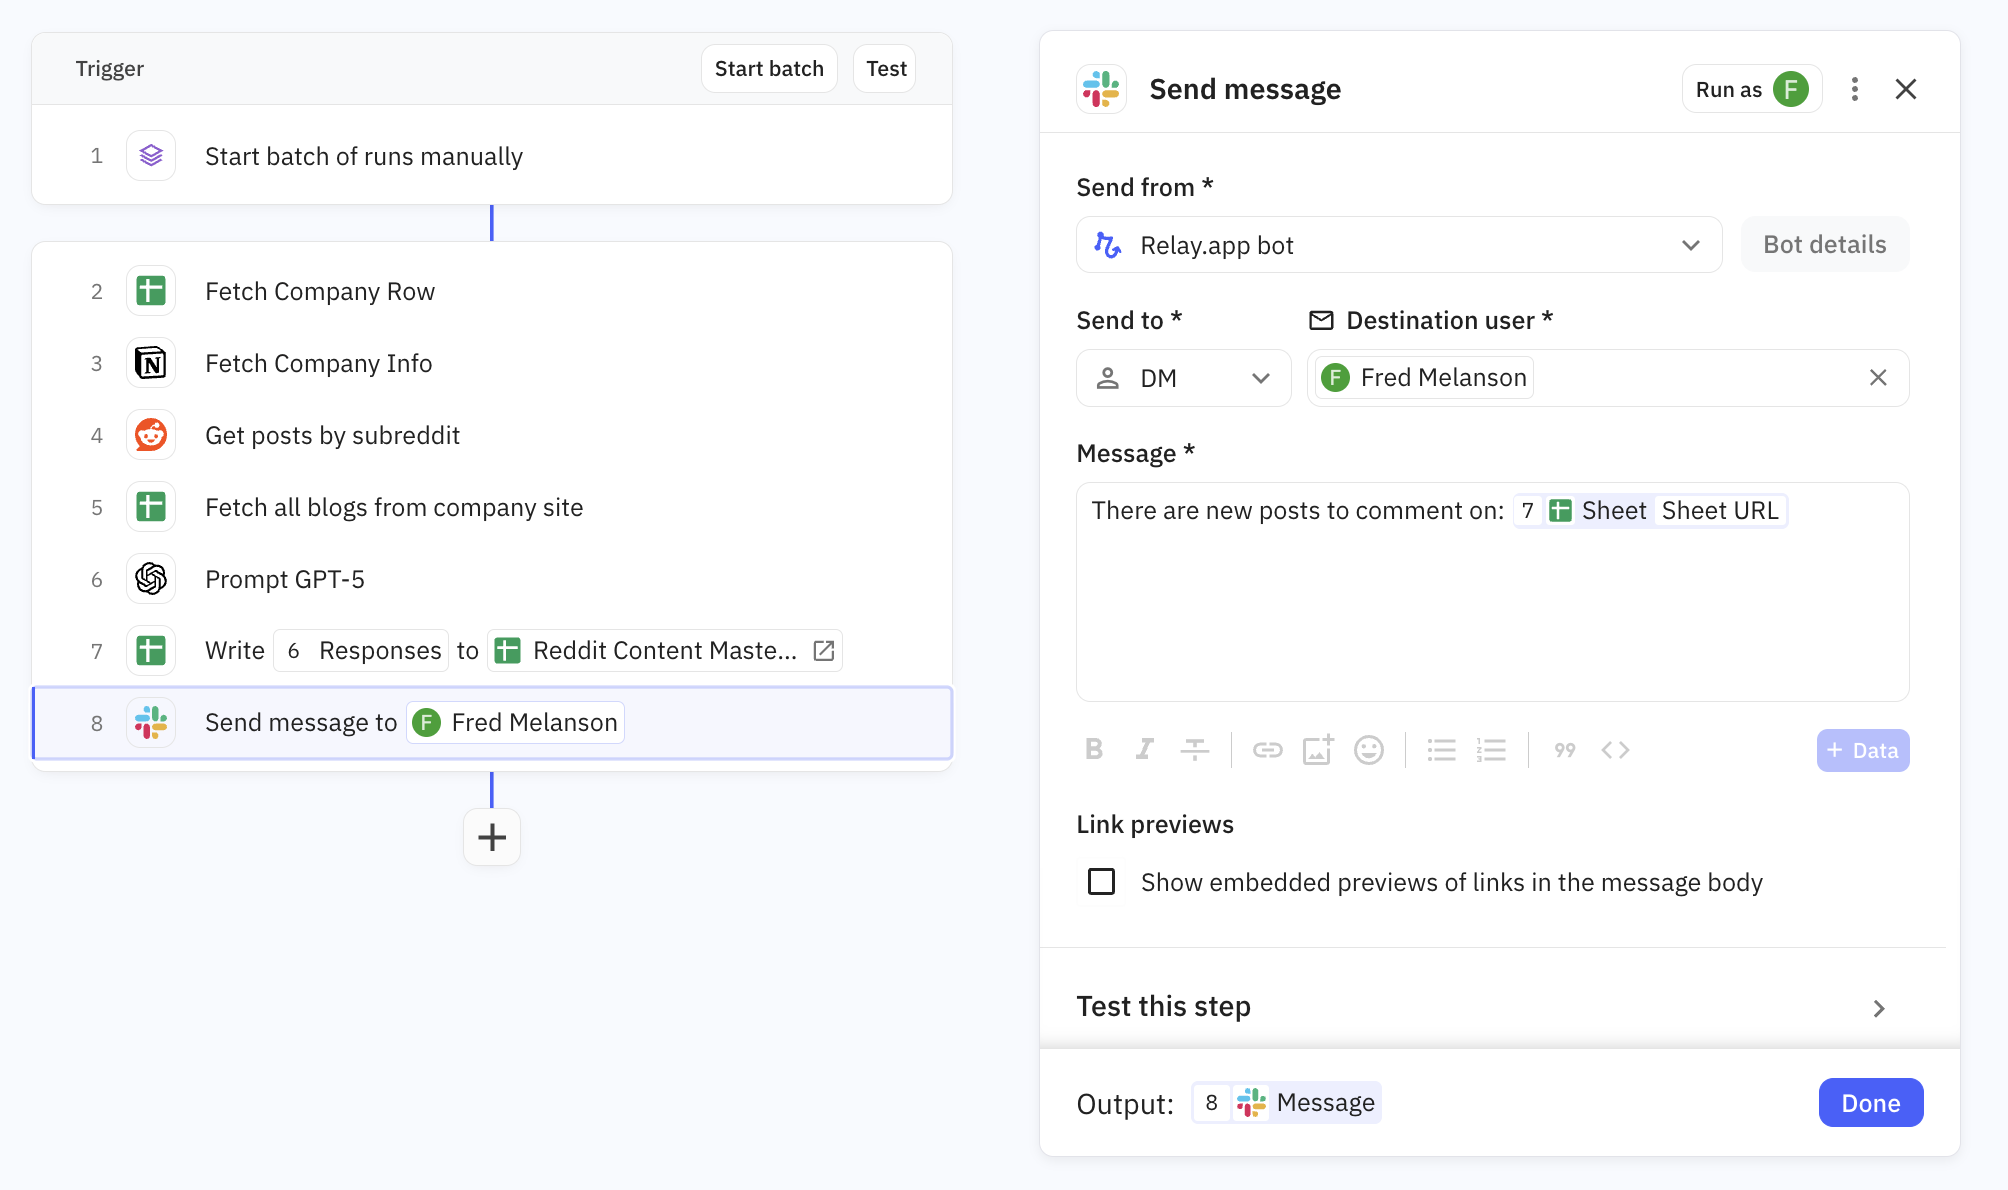Image resolution: width=2008 pixels, height=1190 pixels.
Task: Enable embedded link previews checkbox
Action: tap(1101, 882)
